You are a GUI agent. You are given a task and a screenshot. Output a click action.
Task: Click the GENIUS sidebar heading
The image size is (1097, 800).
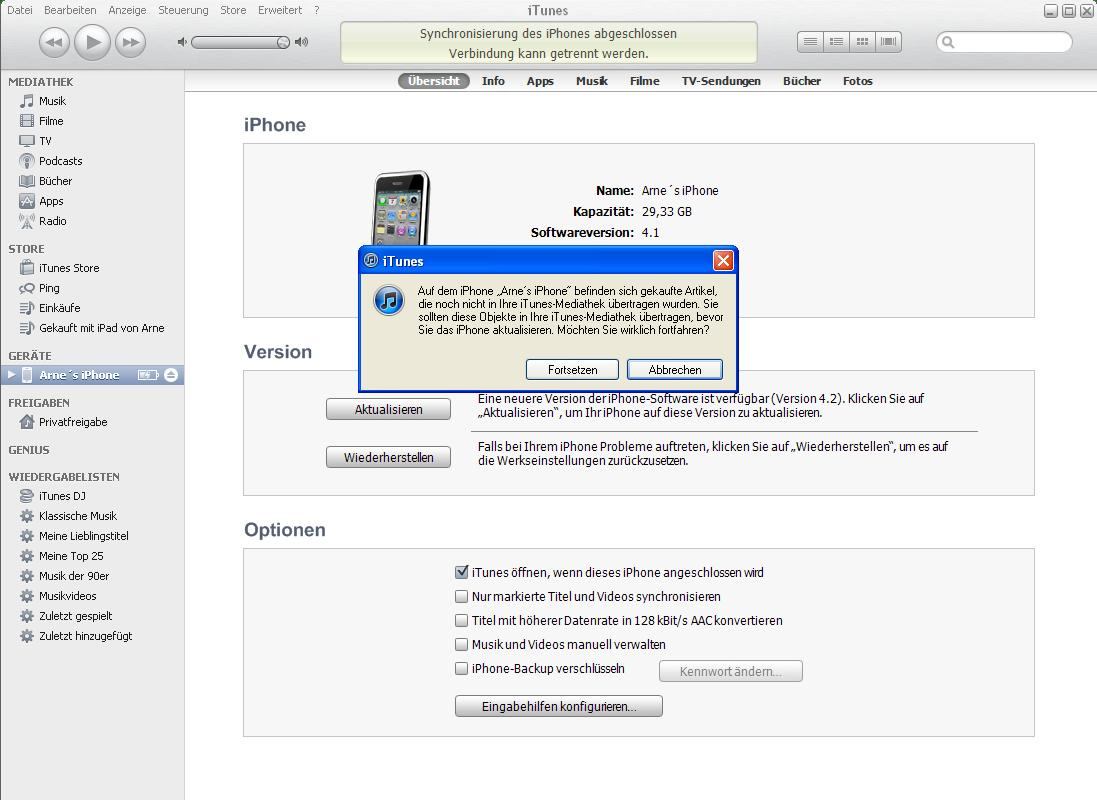point(29,450)
